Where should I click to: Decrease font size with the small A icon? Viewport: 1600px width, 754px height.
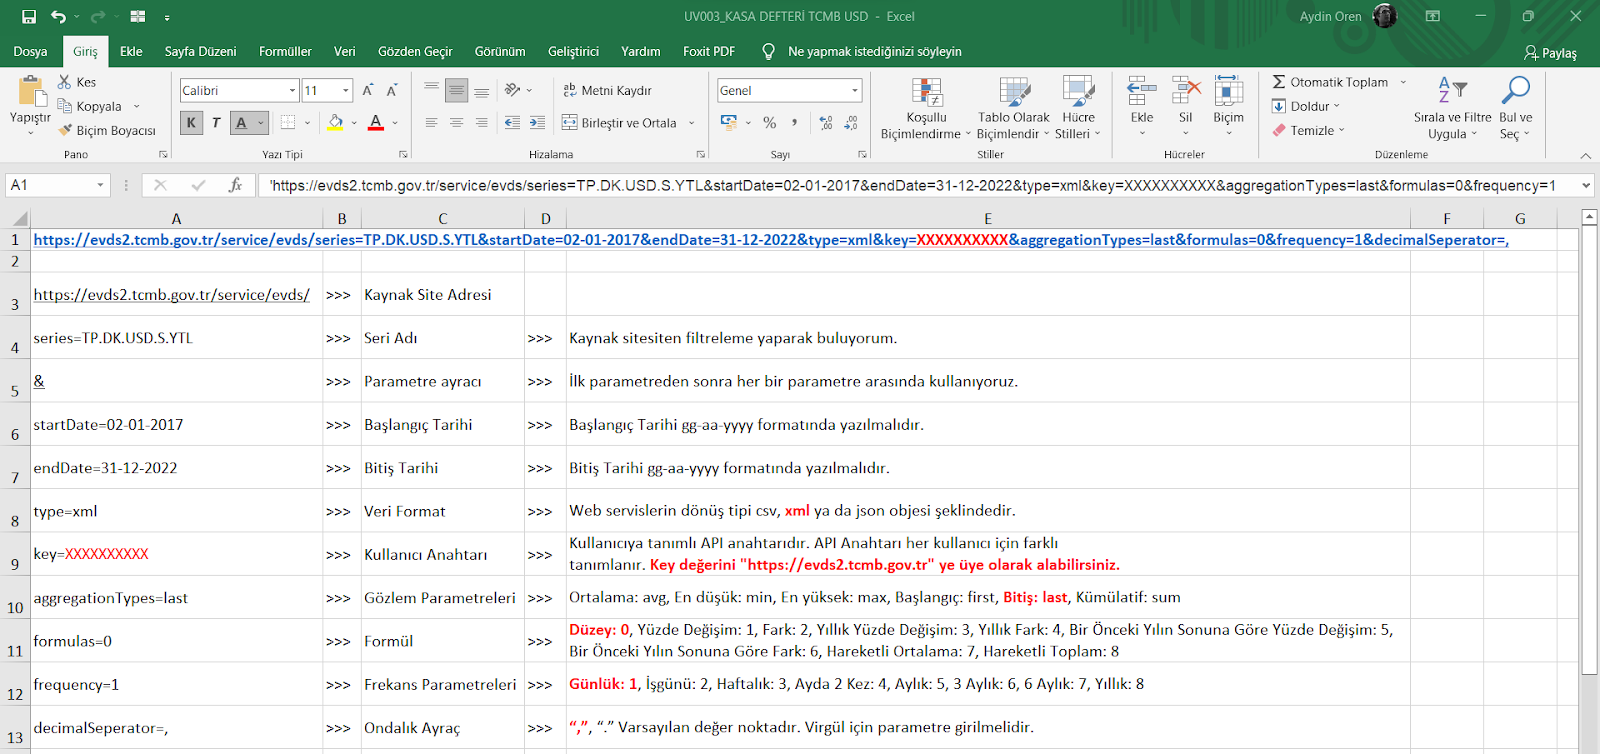[x=392, y=90]
